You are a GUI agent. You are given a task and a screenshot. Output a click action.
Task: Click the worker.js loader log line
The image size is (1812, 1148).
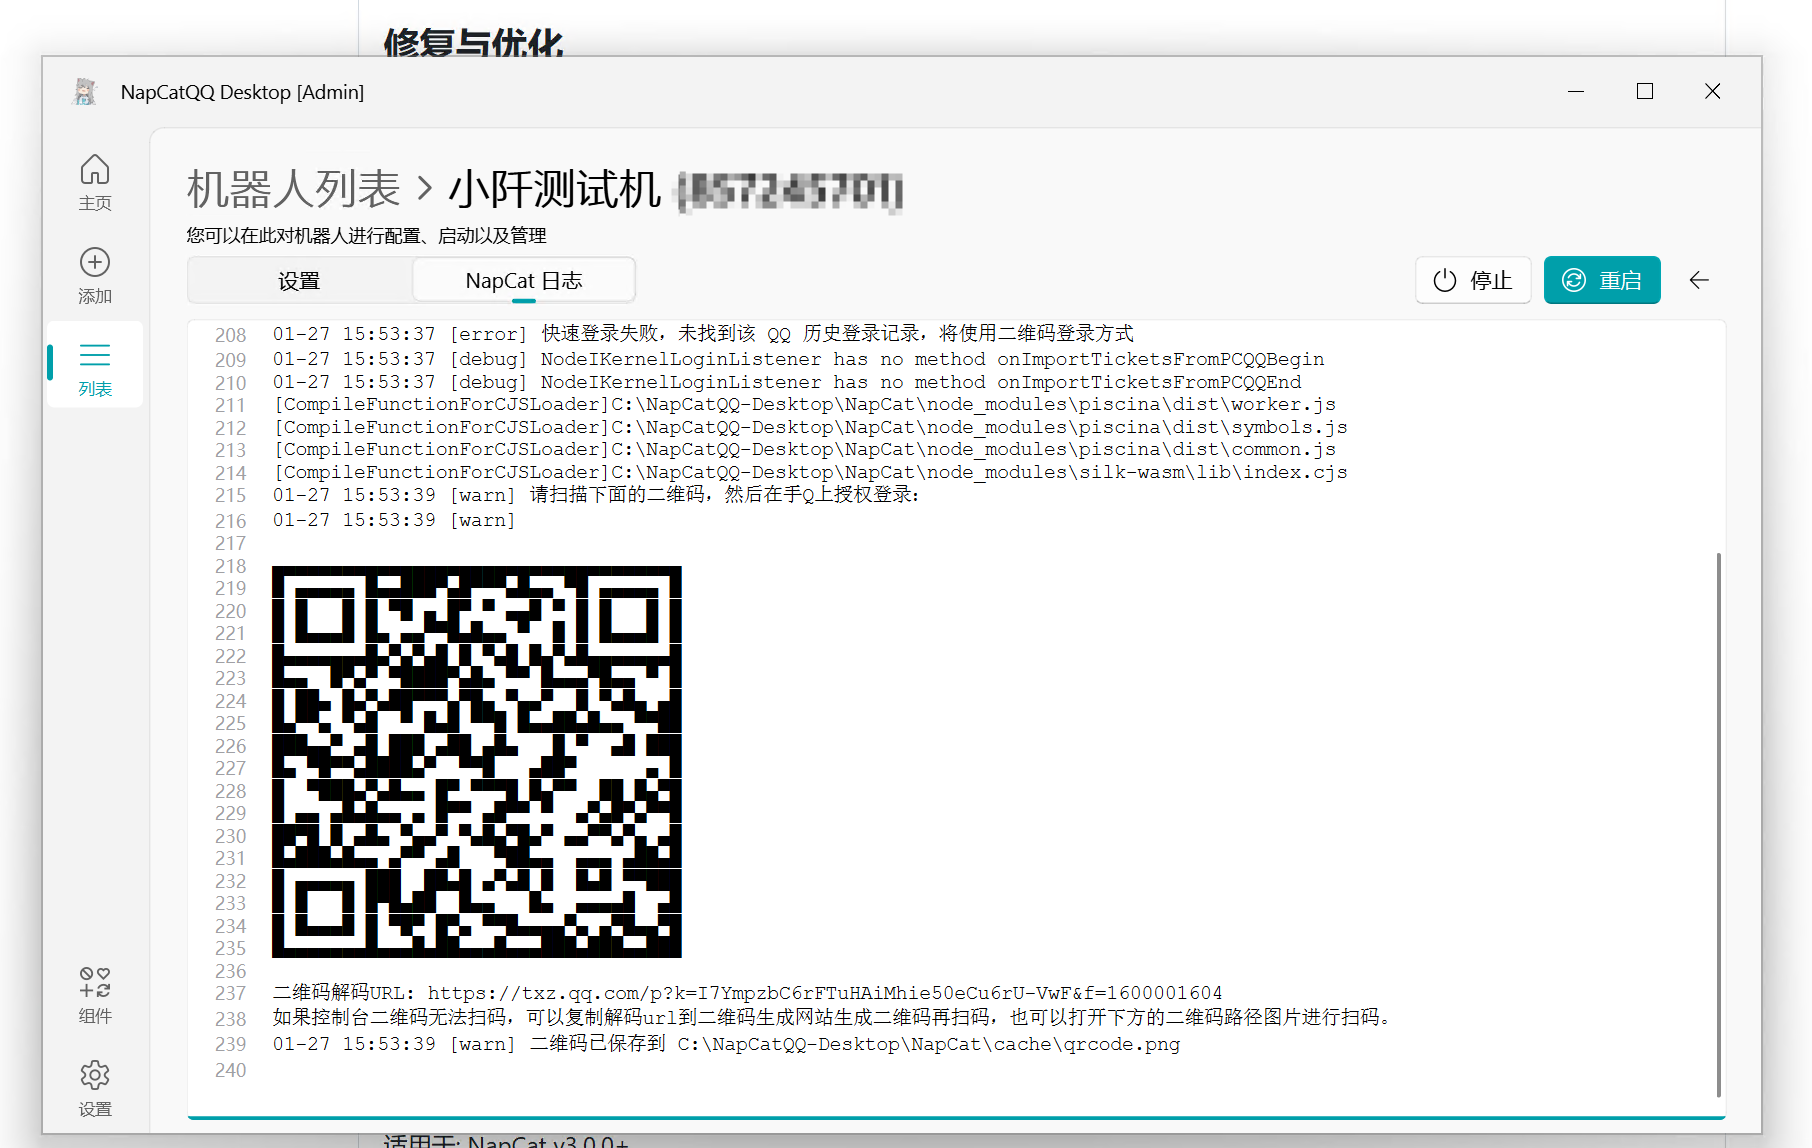tap(805, 404)
